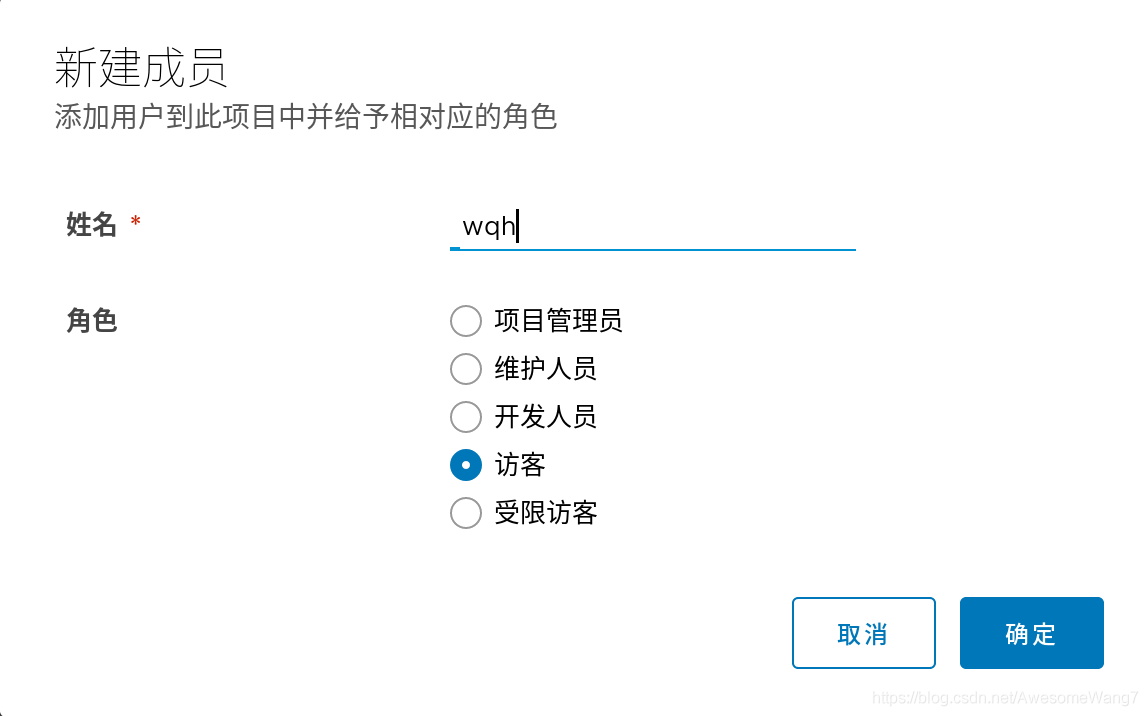This screenshot has height=716, width=1148.
Task: Click the currently selected 访客 radio button
Action: [465, 465]
